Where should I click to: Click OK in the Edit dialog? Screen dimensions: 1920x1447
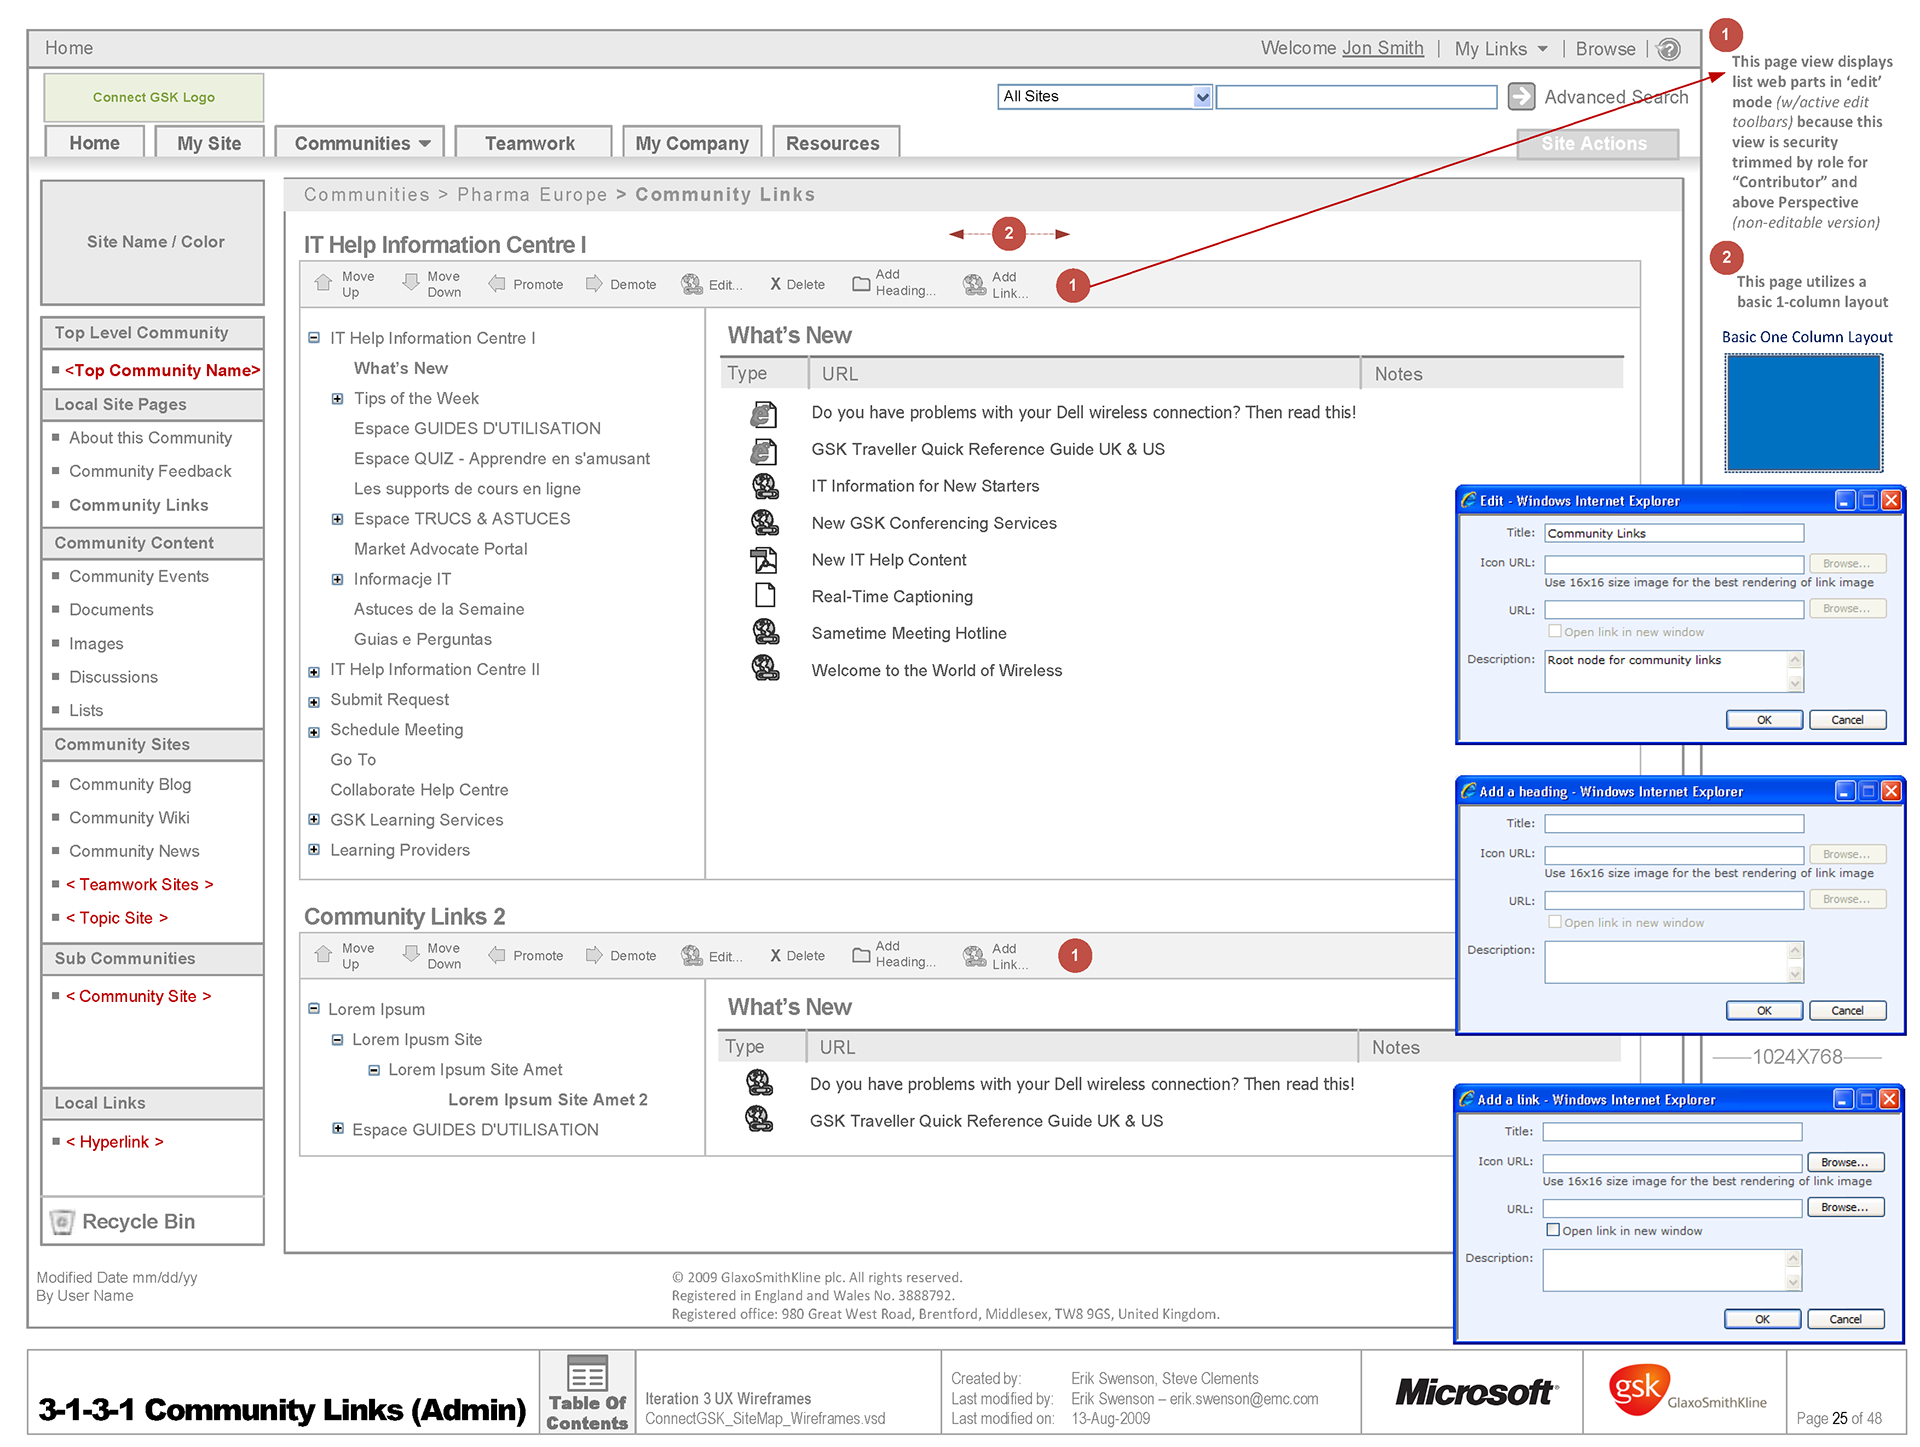[x=1763, y=720]
